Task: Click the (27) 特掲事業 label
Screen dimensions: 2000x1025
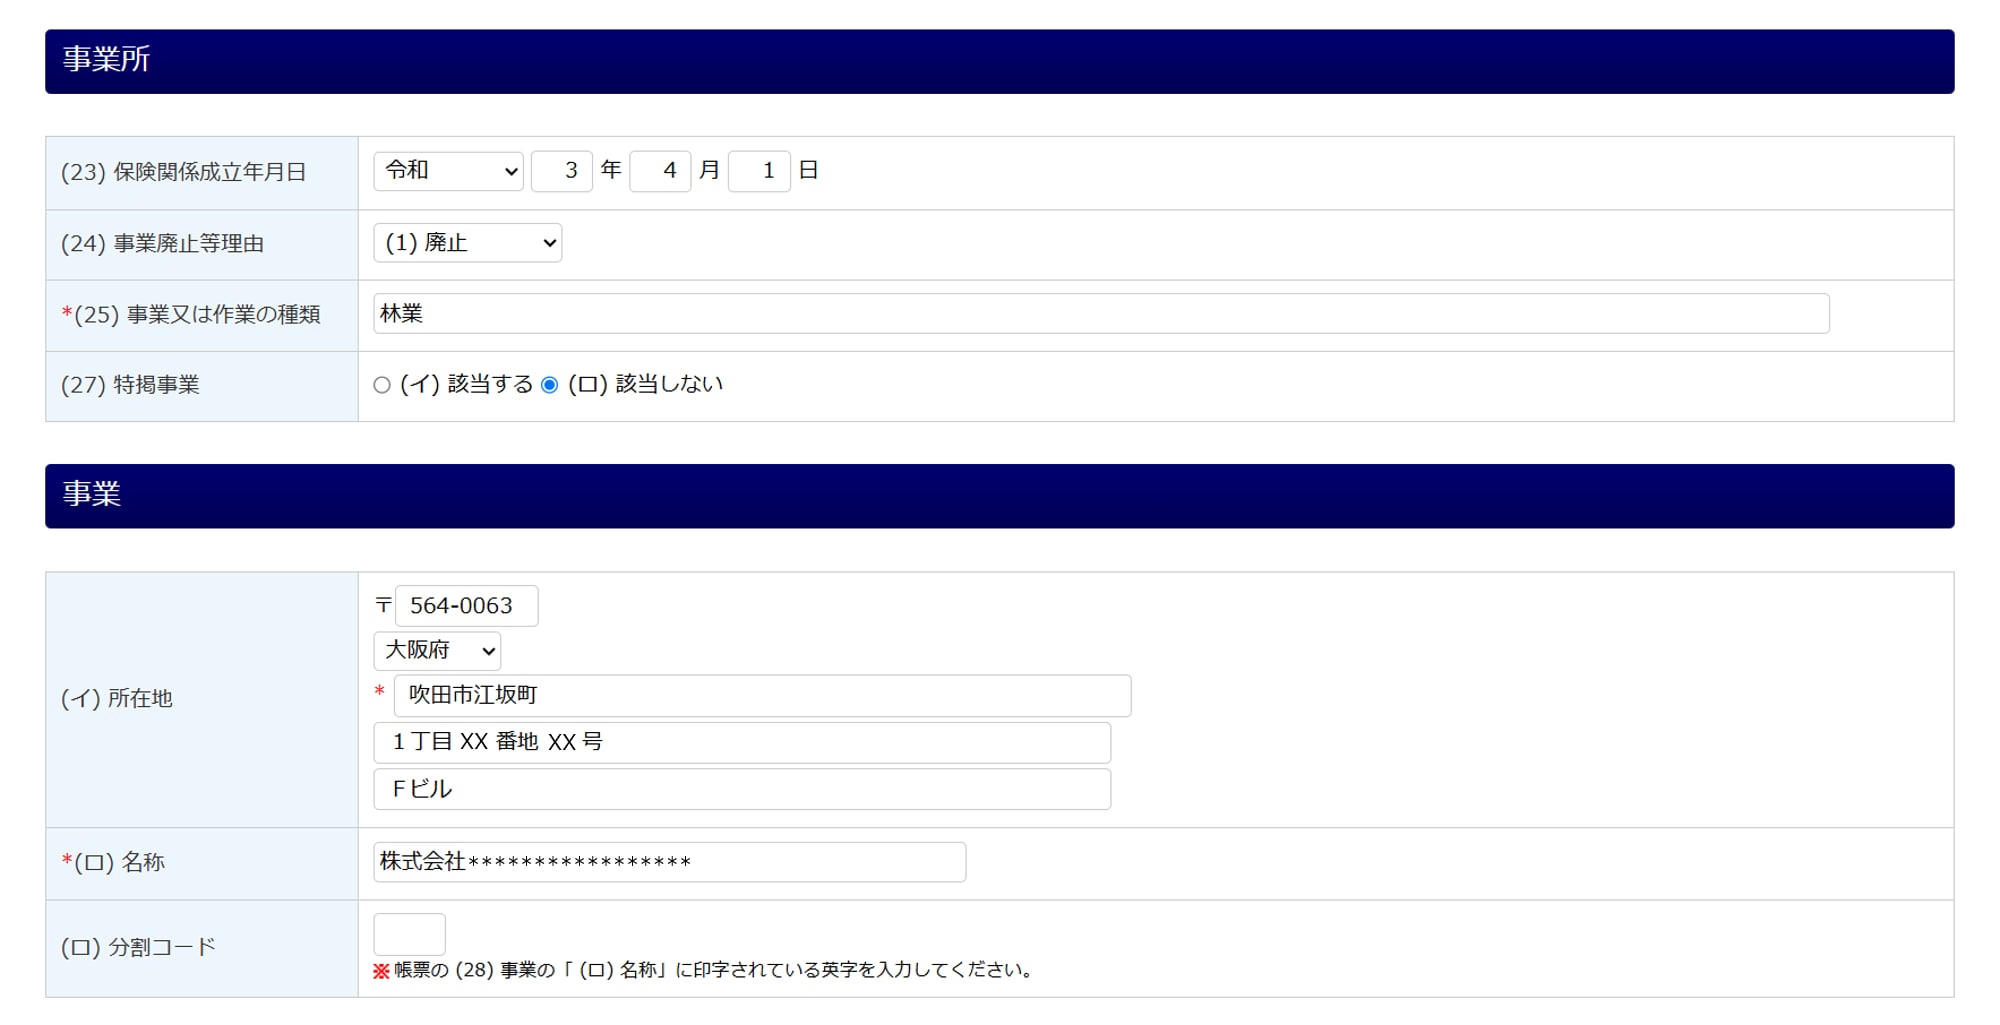Action: (x=130, y=385)
